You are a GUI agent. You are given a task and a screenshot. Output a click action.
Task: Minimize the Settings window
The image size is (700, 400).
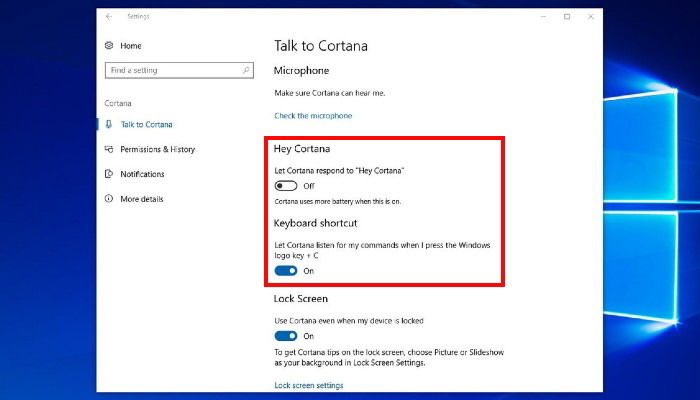point(543,17)
